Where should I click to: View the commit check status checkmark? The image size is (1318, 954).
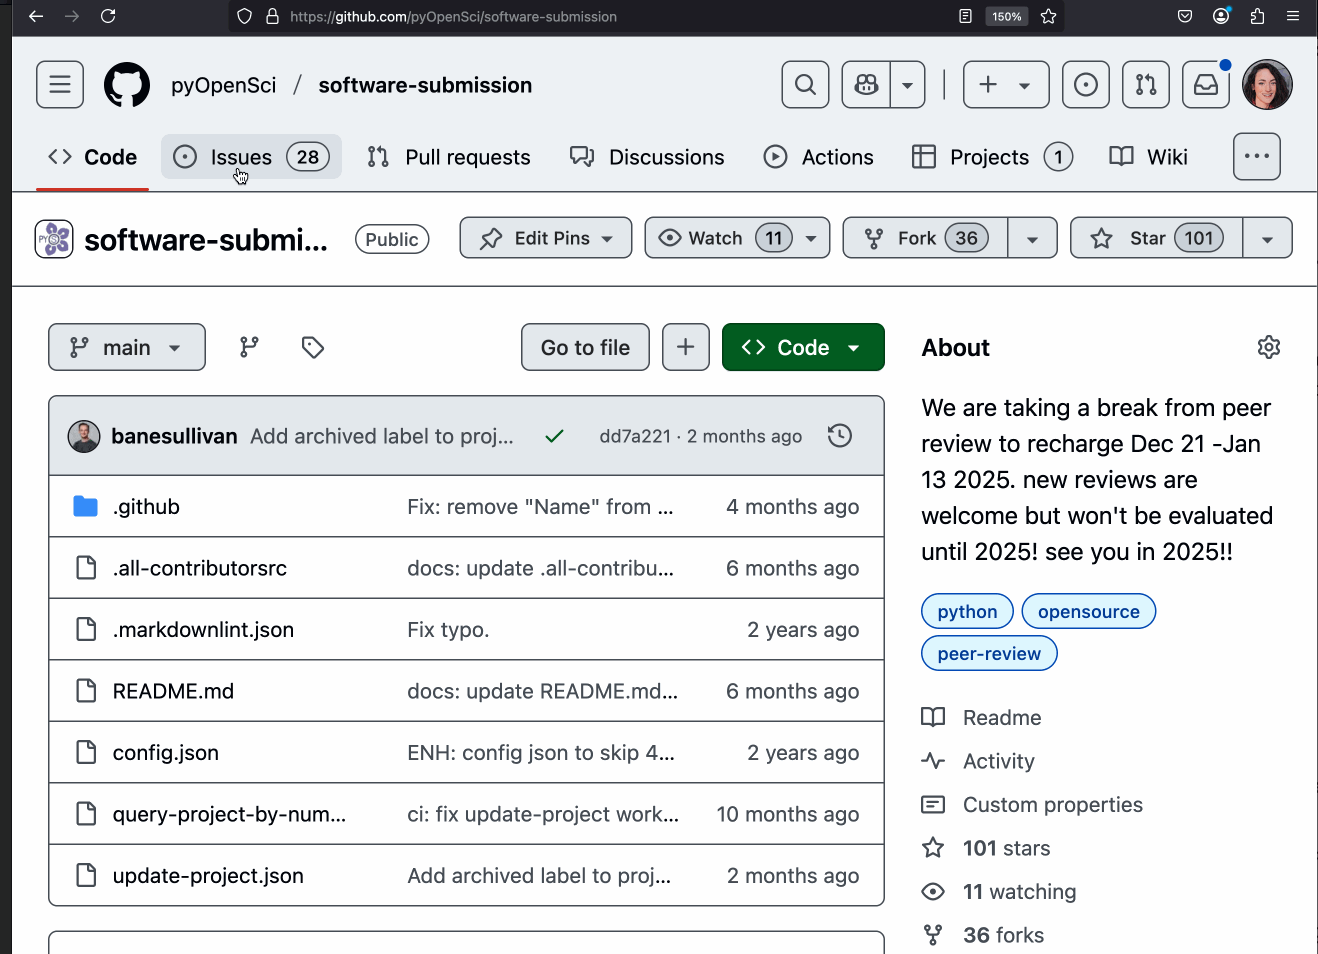tap(555, 436)
